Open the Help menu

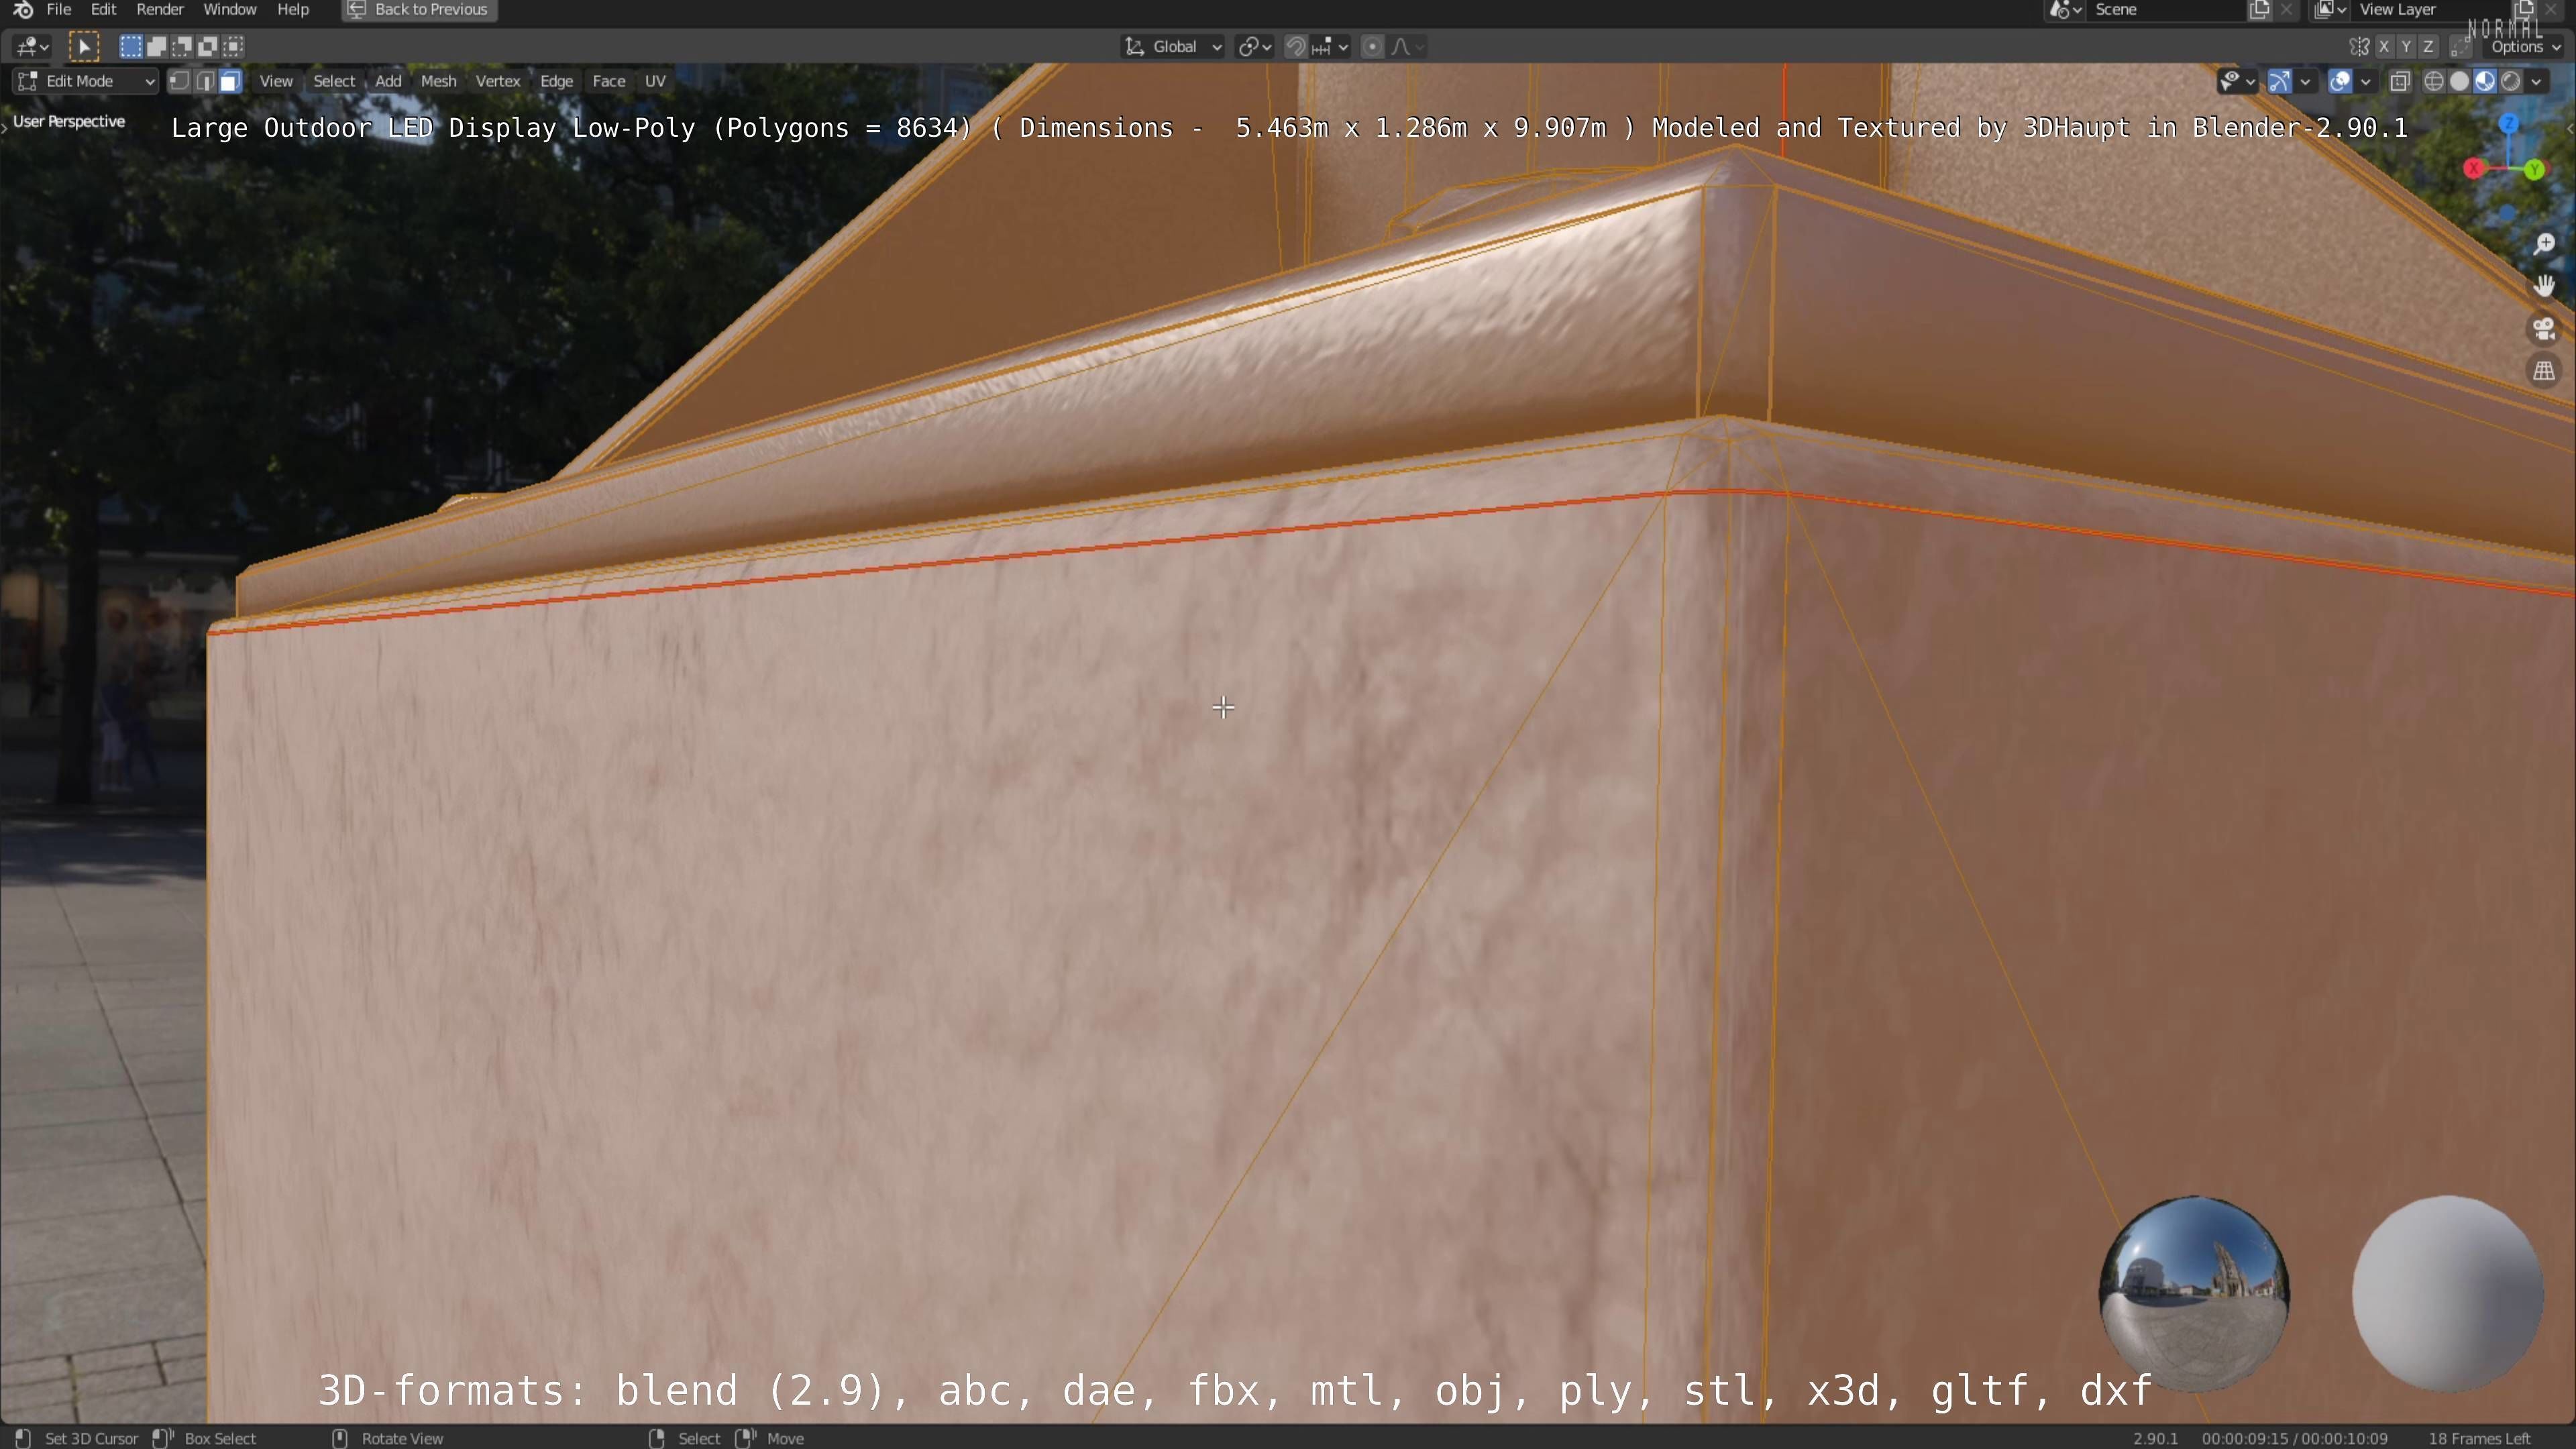point(293,10)
